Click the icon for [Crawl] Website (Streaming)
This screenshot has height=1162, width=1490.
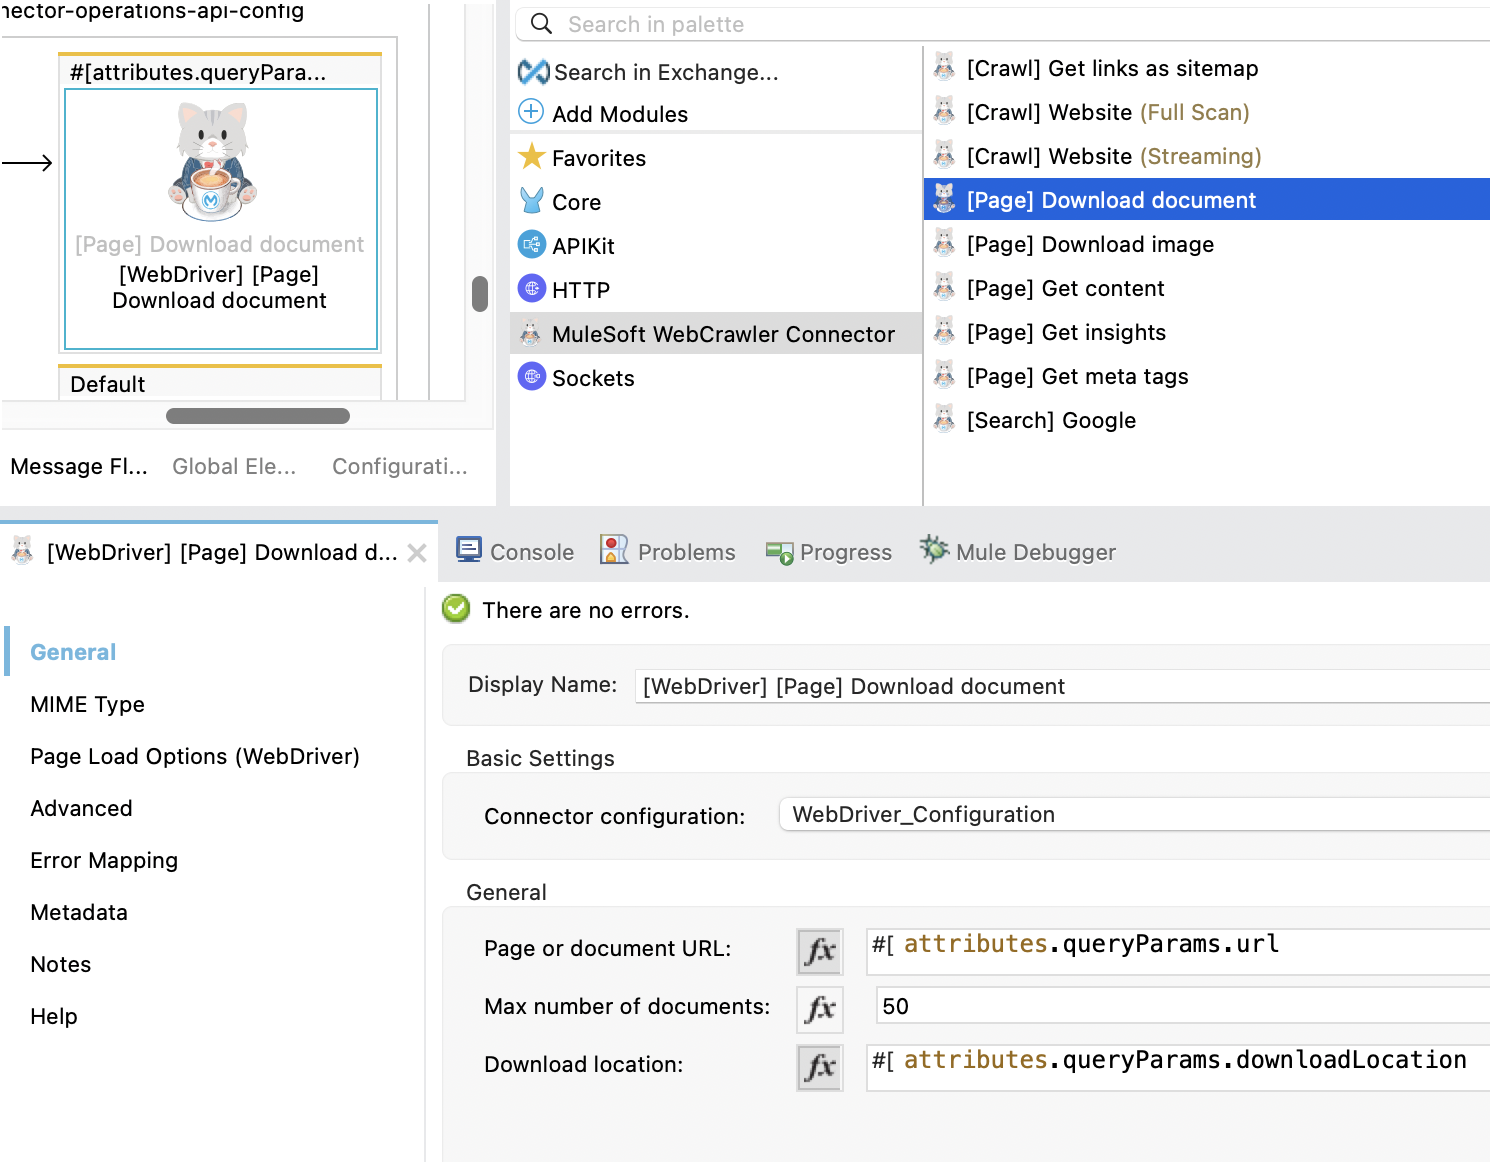point(944,154)
